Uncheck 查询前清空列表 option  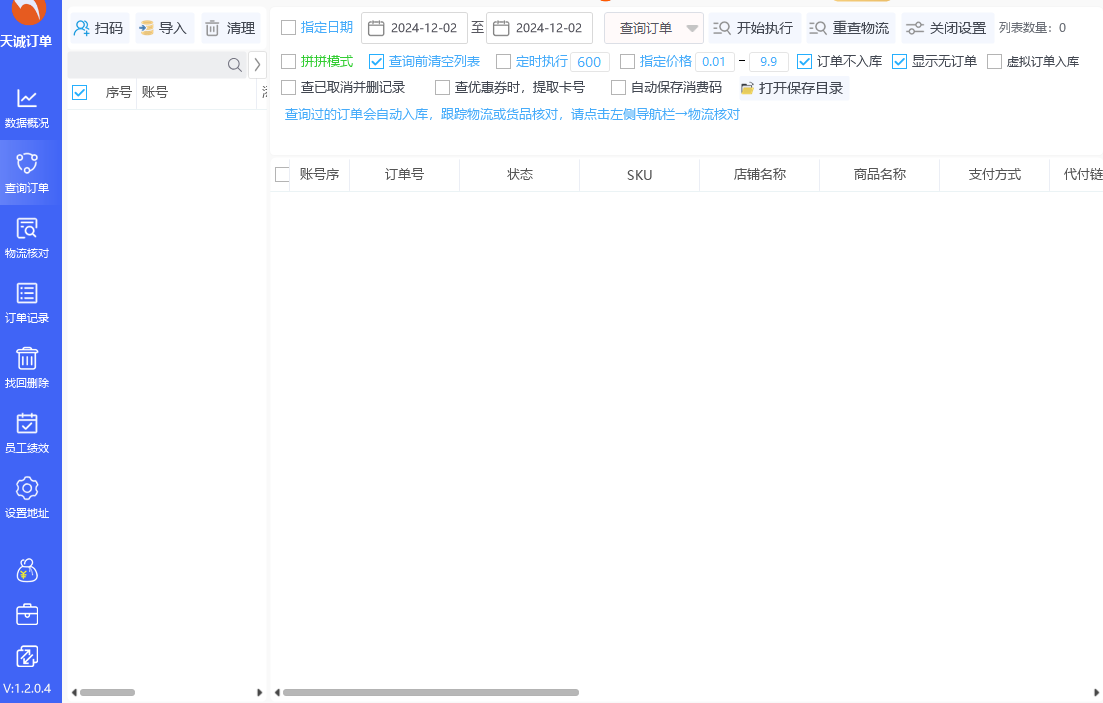tap(377, 62)
